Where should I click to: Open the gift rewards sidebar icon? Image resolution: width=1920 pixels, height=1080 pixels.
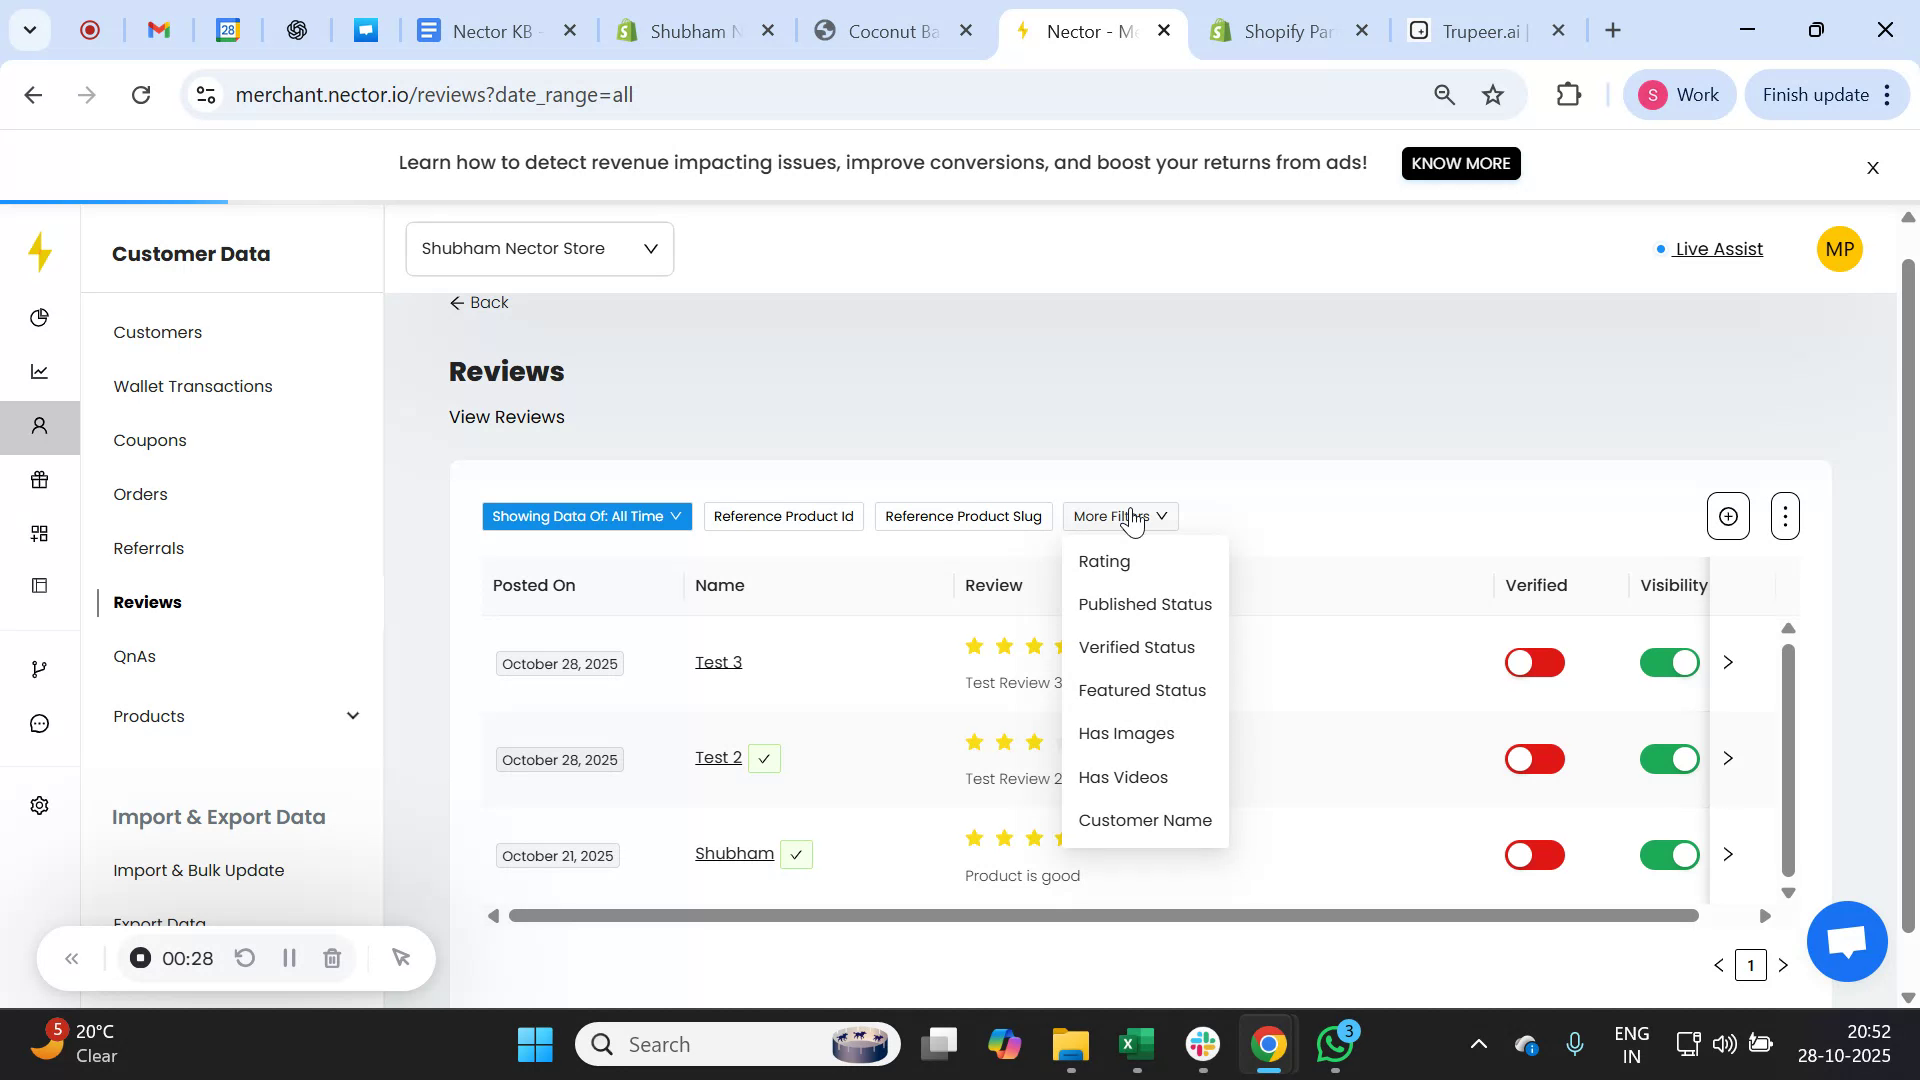(40, 480)
